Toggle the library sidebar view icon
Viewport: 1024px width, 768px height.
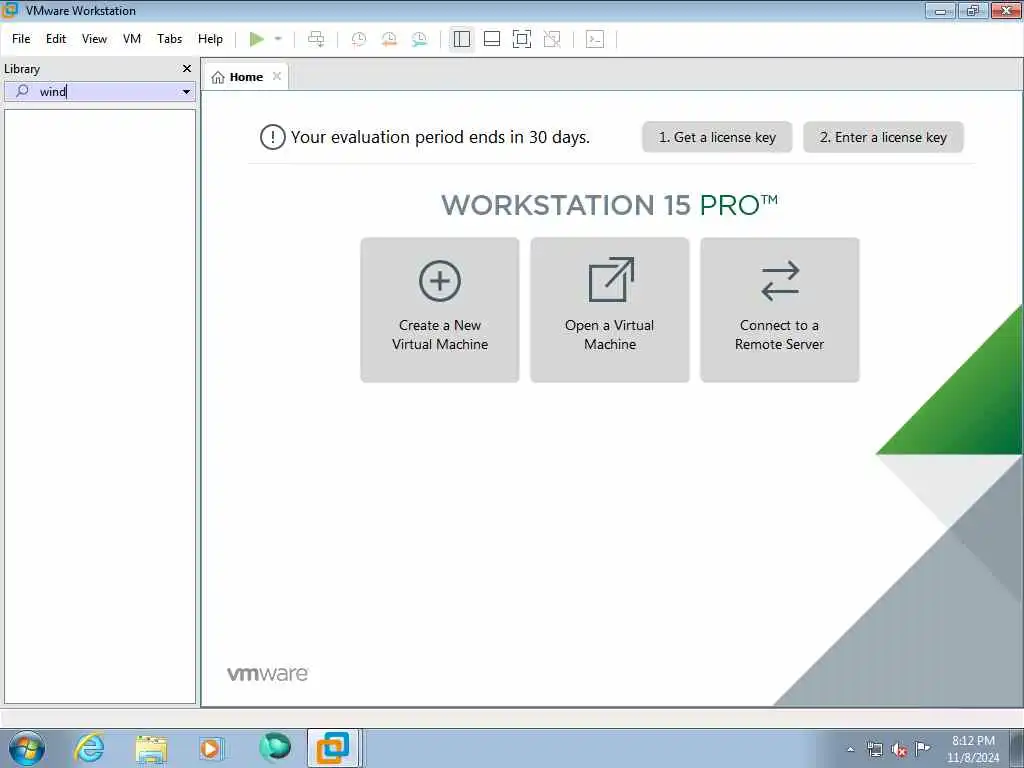click(462, 39)
